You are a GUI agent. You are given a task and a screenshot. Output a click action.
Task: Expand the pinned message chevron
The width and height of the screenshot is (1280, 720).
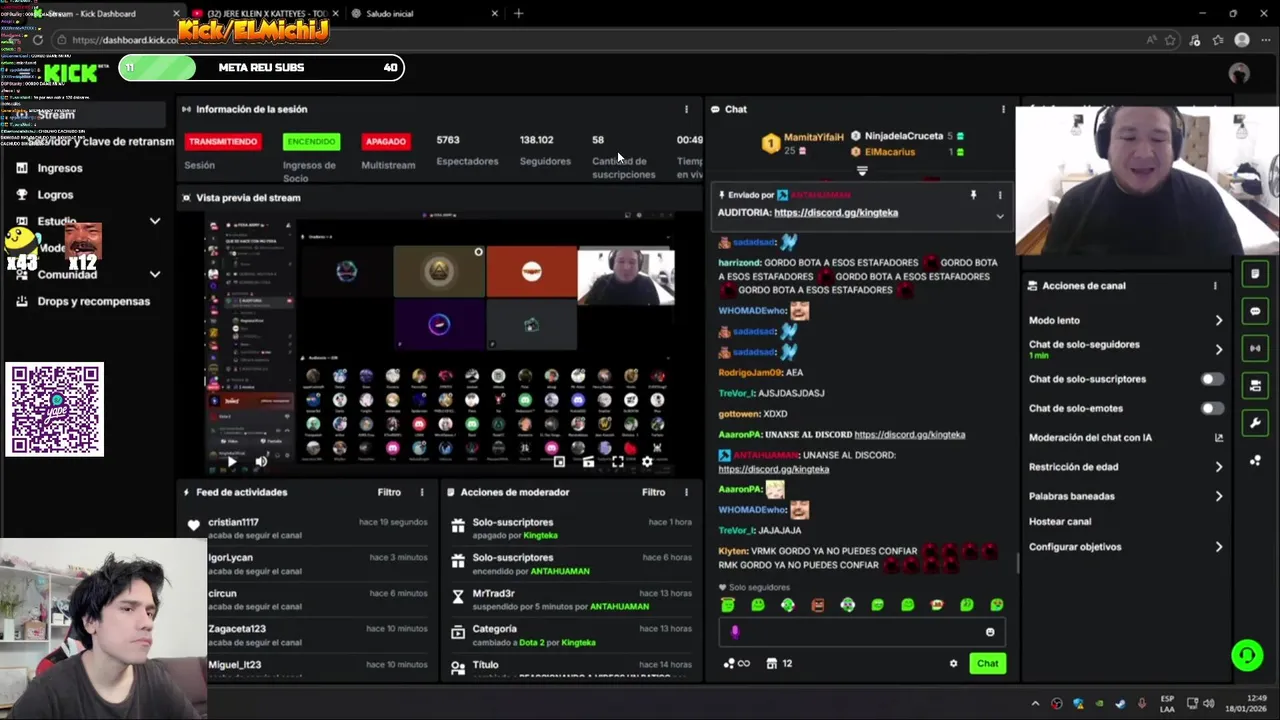point(999,216)
